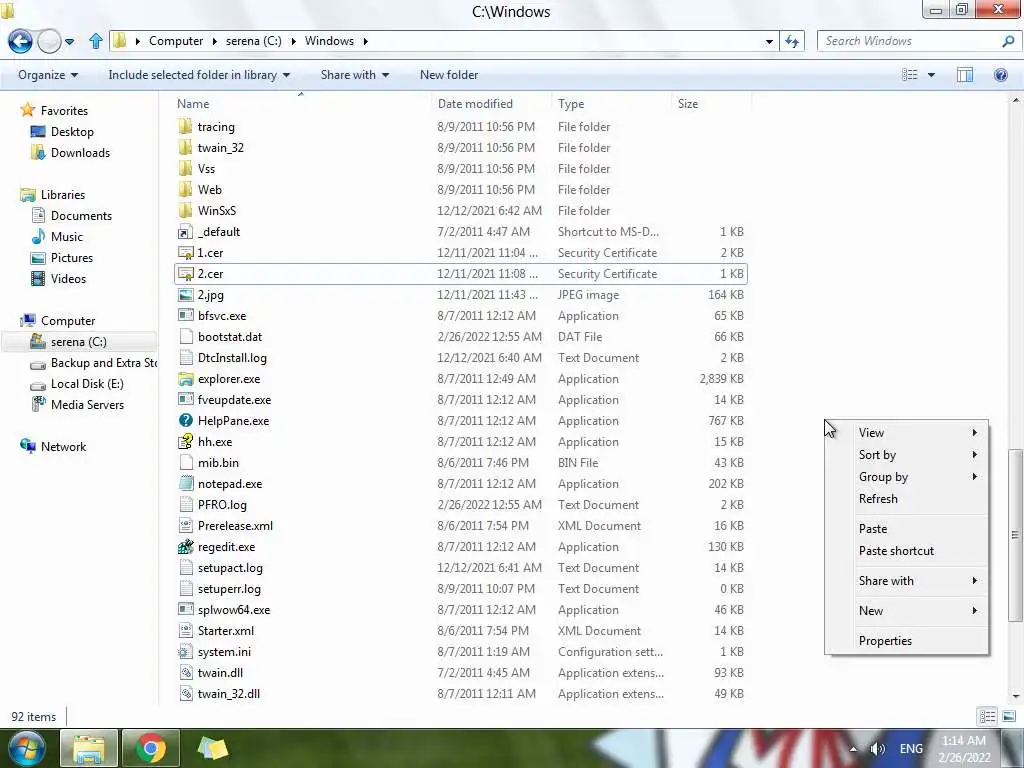
Task: Expand the address bar history dropdown
Action: [769, 41]
